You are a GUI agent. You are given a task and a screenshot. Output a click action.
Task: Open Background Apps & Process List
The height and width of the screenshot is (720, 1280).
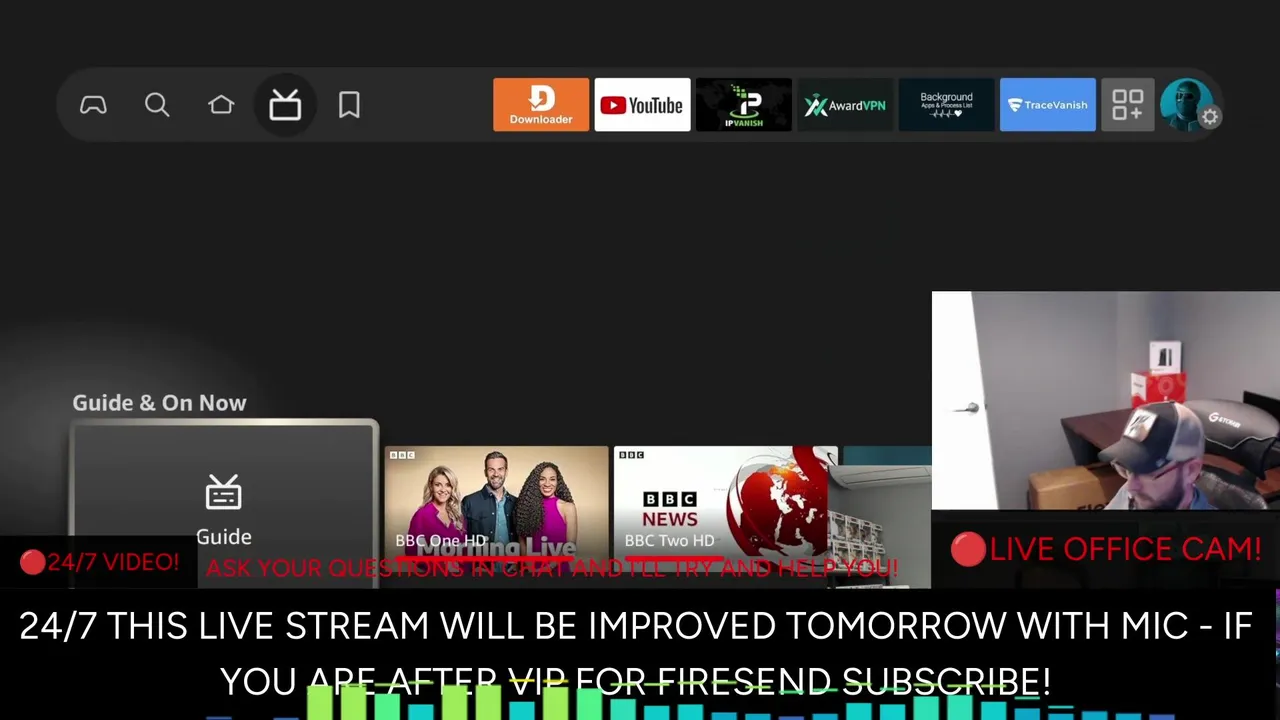point(946,105)
